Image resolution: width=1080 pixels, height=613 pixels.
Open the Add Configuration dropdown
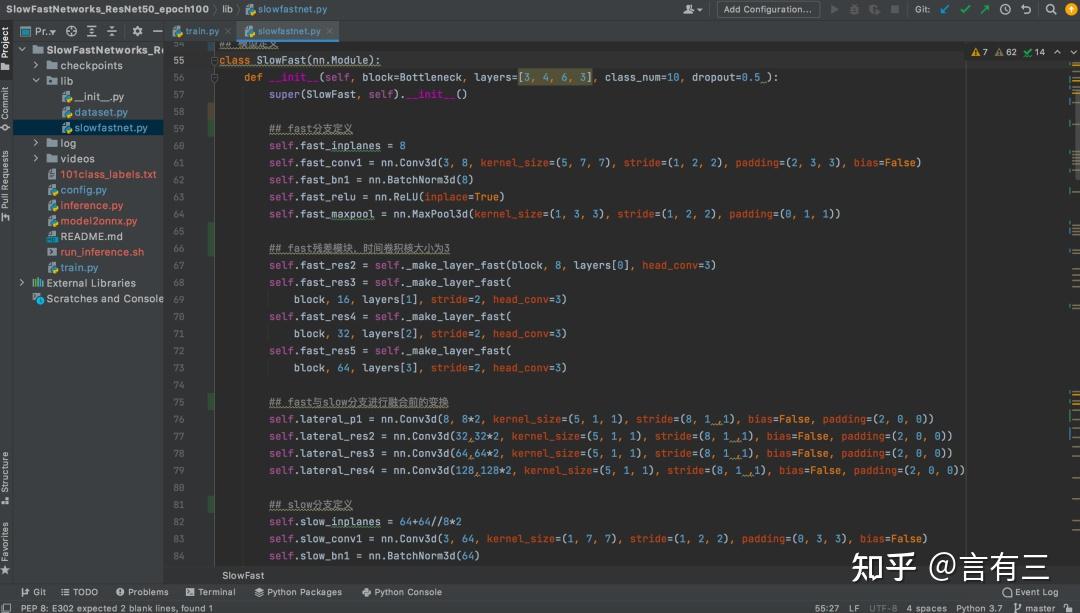tap(767, 9)
